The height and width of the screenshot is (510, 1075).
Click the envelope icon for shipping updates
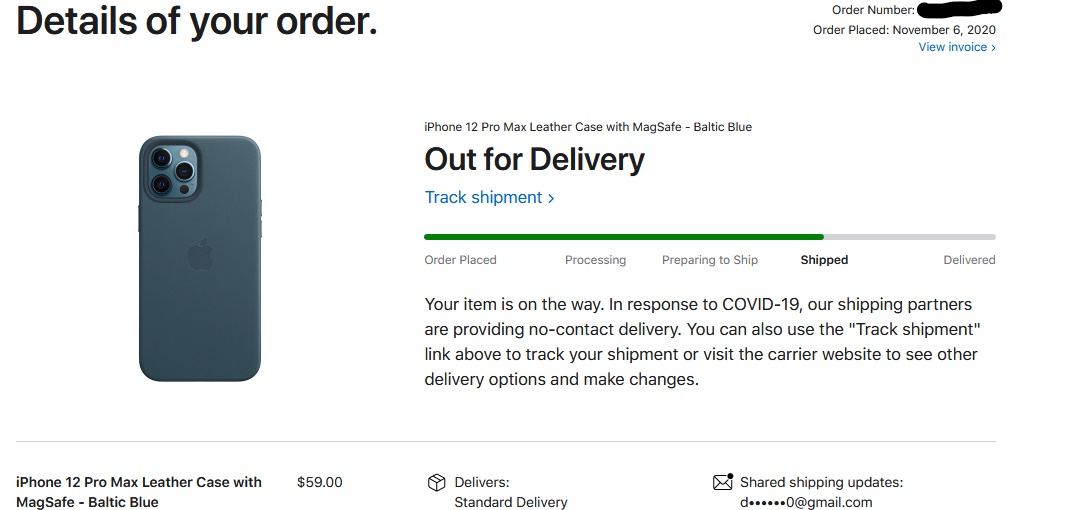pyautogui.click(x=723, y=482)
